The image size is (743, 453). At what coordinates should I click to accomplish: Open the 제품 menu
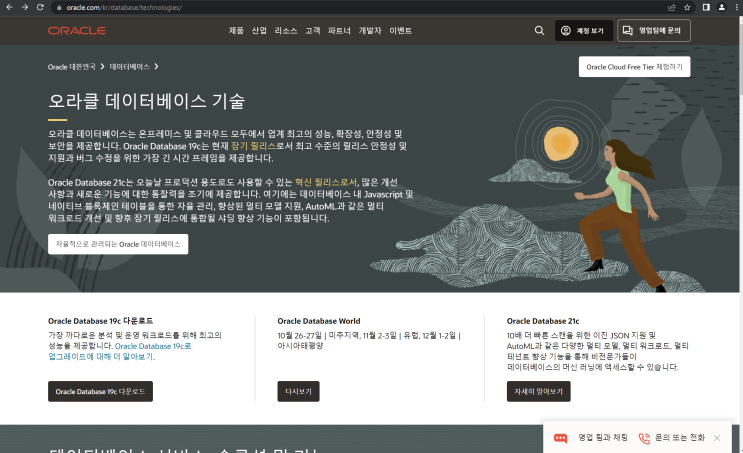pos(236,30)
